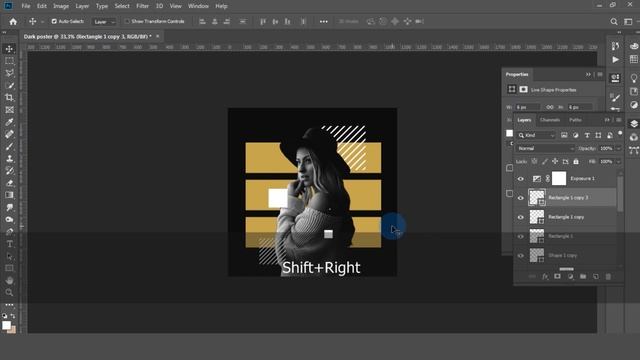Open the Auto-Select Layer dropdown
This screenshot has height=360, width=640.
tap(104, 22)
